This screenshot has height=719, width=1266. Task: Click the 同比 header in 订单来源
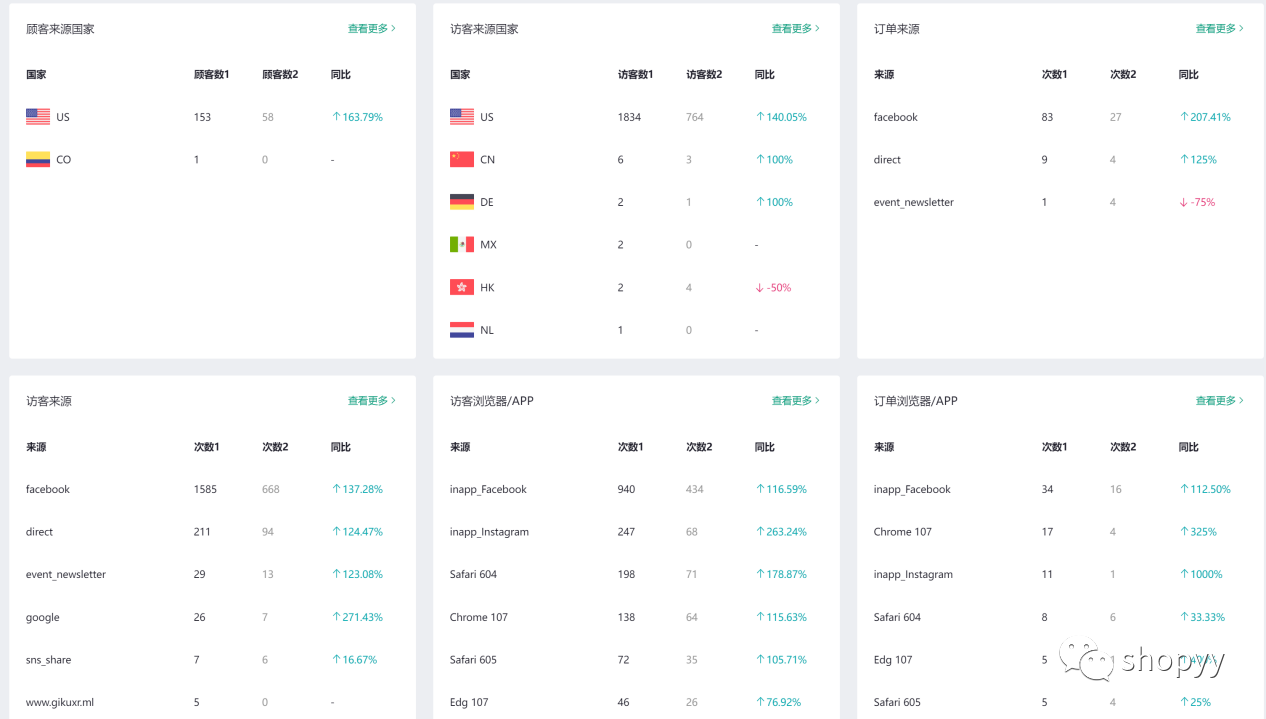(x=1188, y=75)
